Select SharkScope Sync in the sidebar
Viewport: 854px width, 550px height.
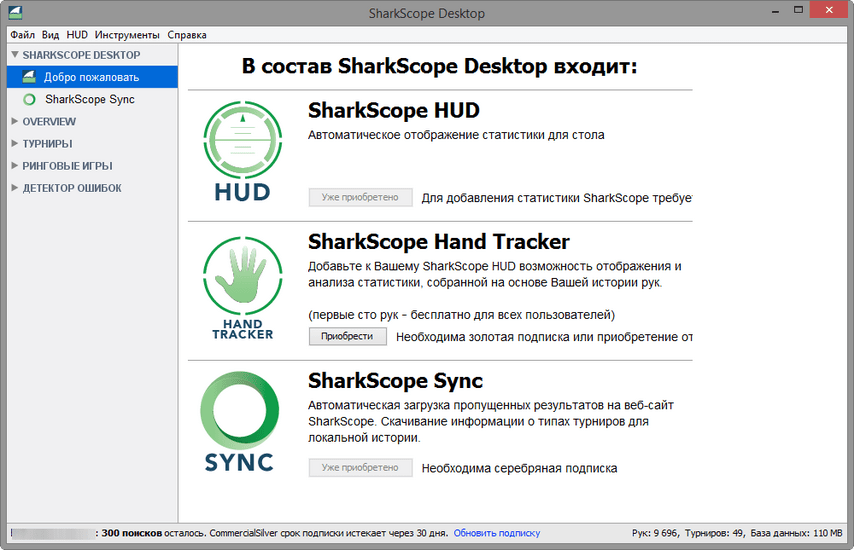pyautogui.click(x=92, y=99)
